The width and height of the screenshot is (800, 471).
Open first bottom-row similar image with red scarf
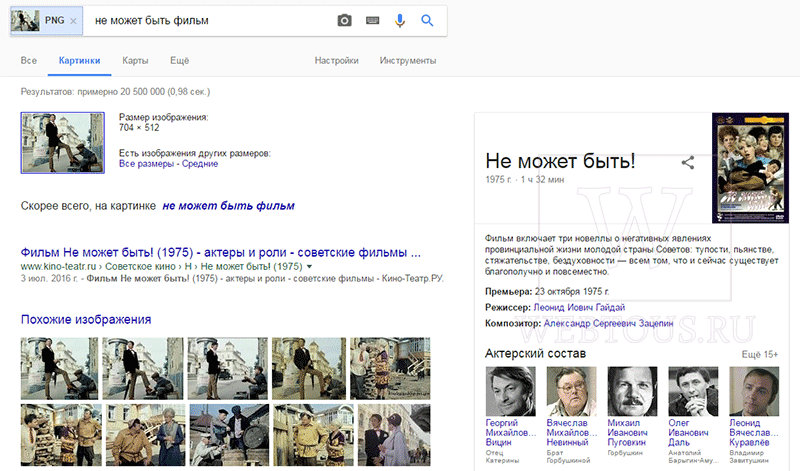coord(61,435)
